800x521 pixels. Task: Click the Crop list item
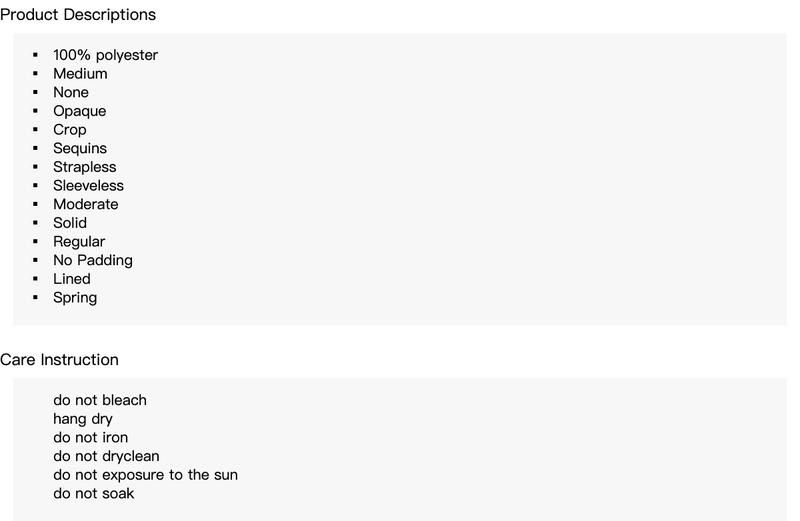tap(70, 130)
